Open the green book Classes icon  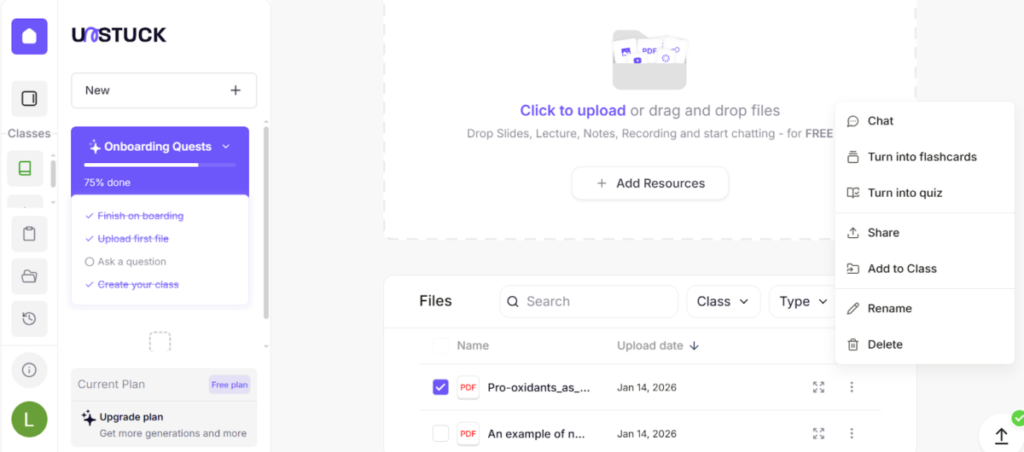point(25,168)
